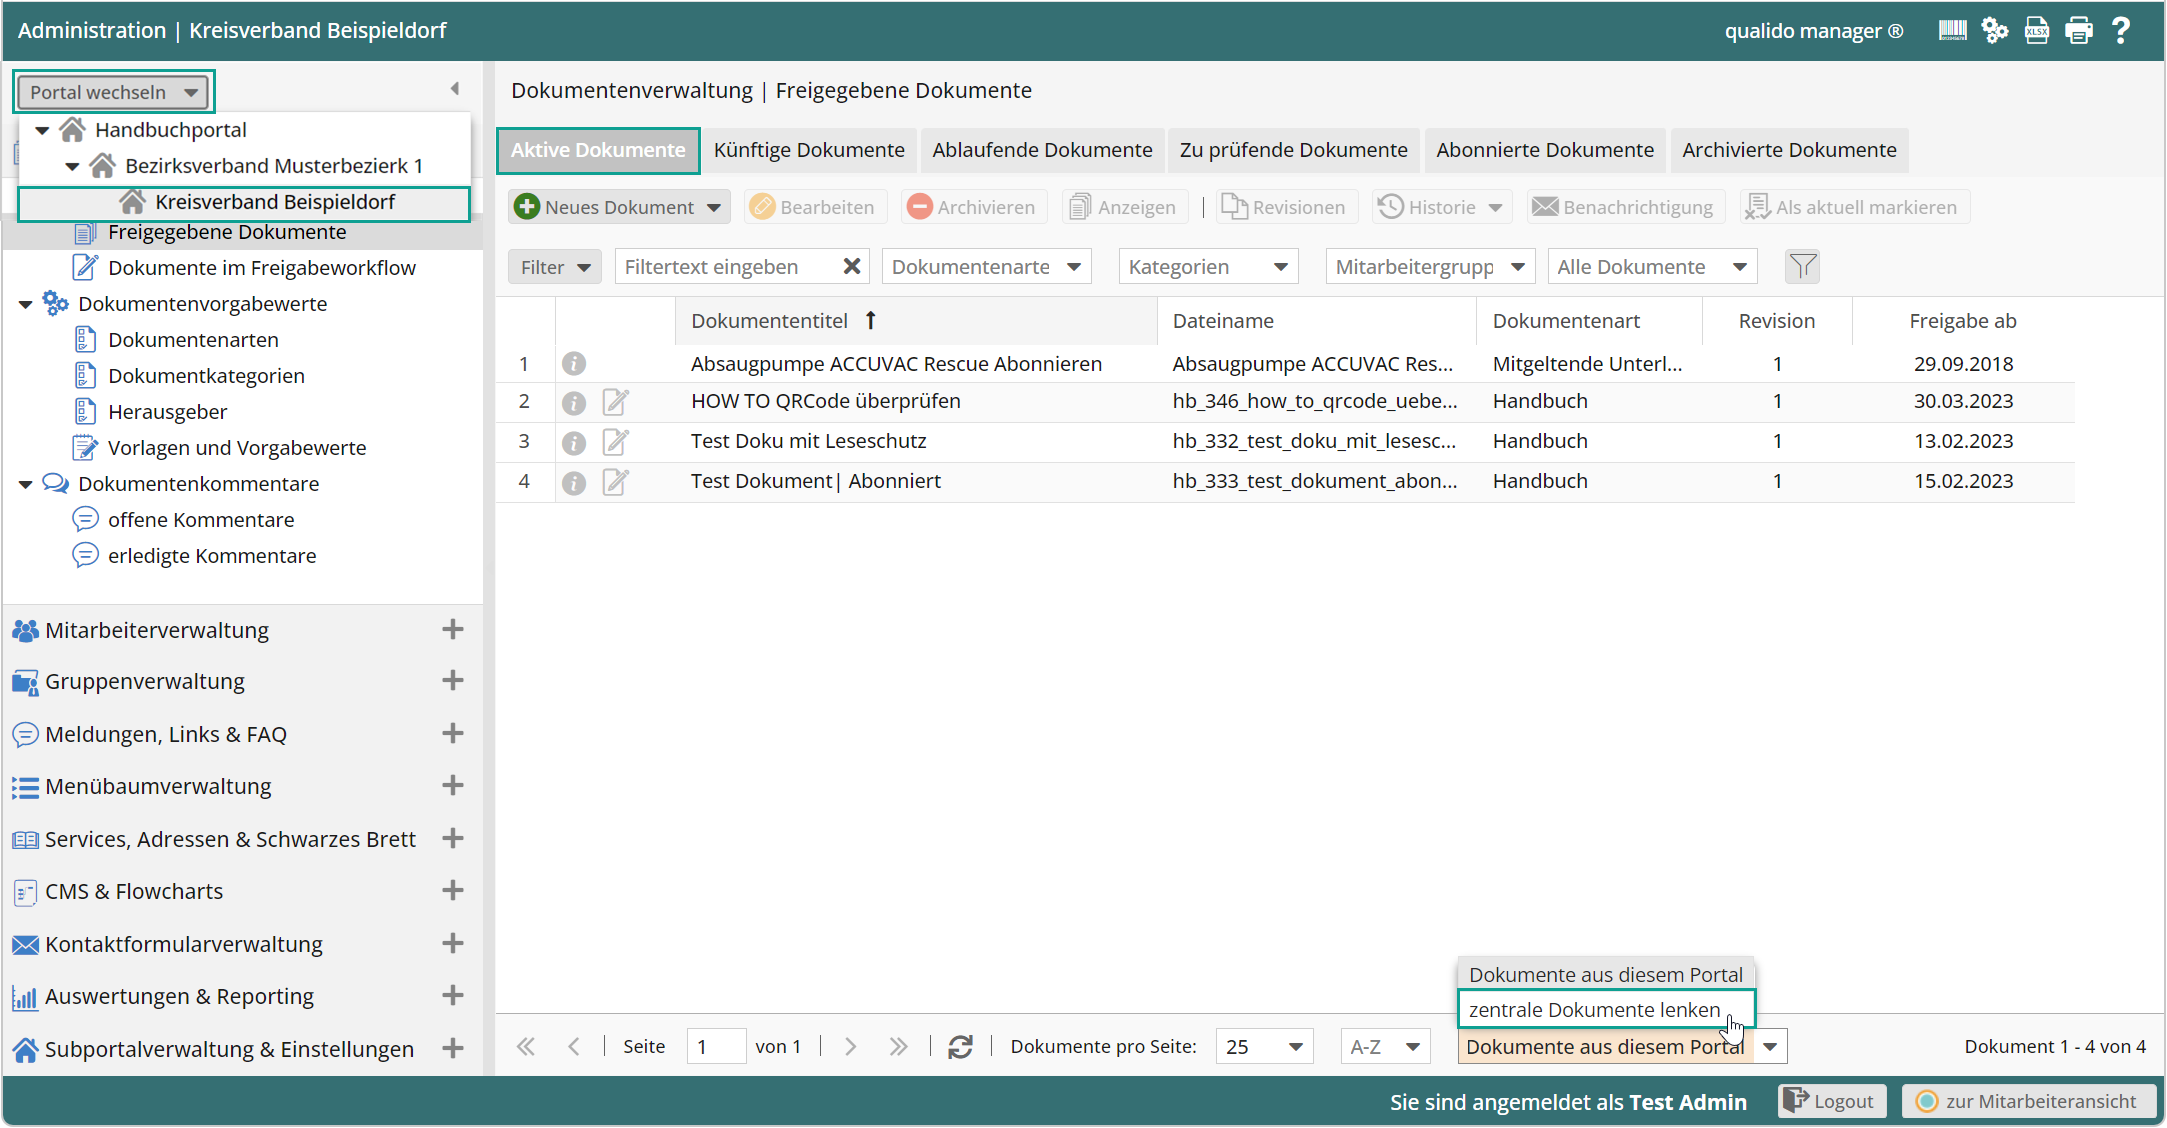Viewport: 2167px width, 1128px height.
Task: Show info for Absaugpumpe ACCUVAC Rescue row
Action: (x=574, y=364)
